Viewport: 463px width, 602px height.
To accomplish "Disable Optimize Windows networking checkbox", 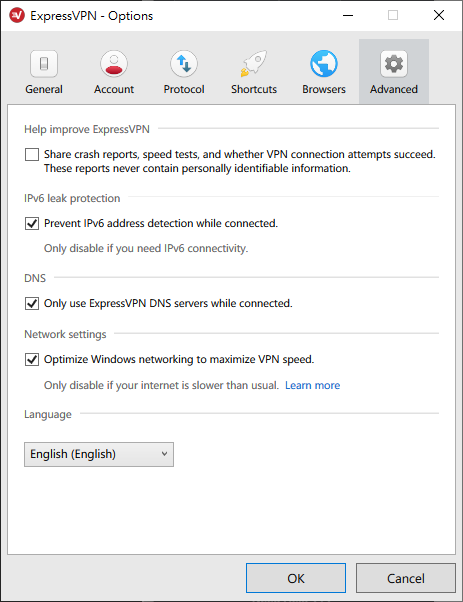I will [x=32, y=360].
